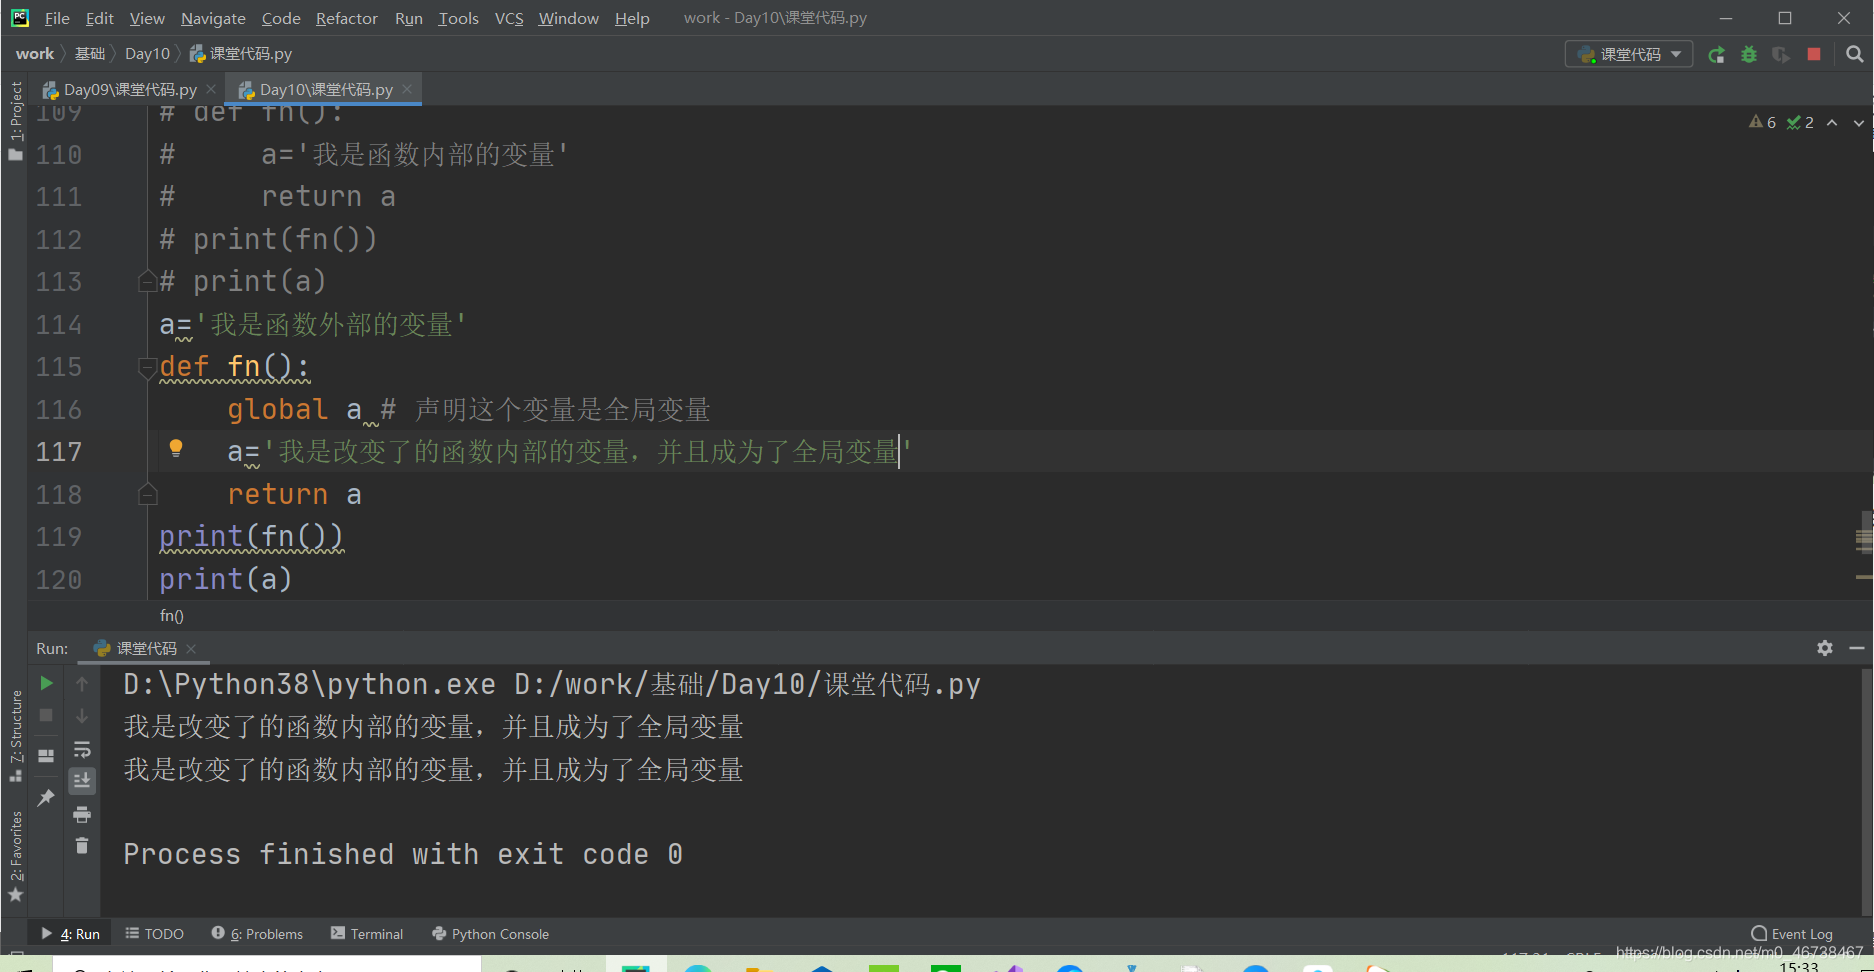Click the yellow lightbulb intention icon
1874x972 pixels.
tap(176, 449)
